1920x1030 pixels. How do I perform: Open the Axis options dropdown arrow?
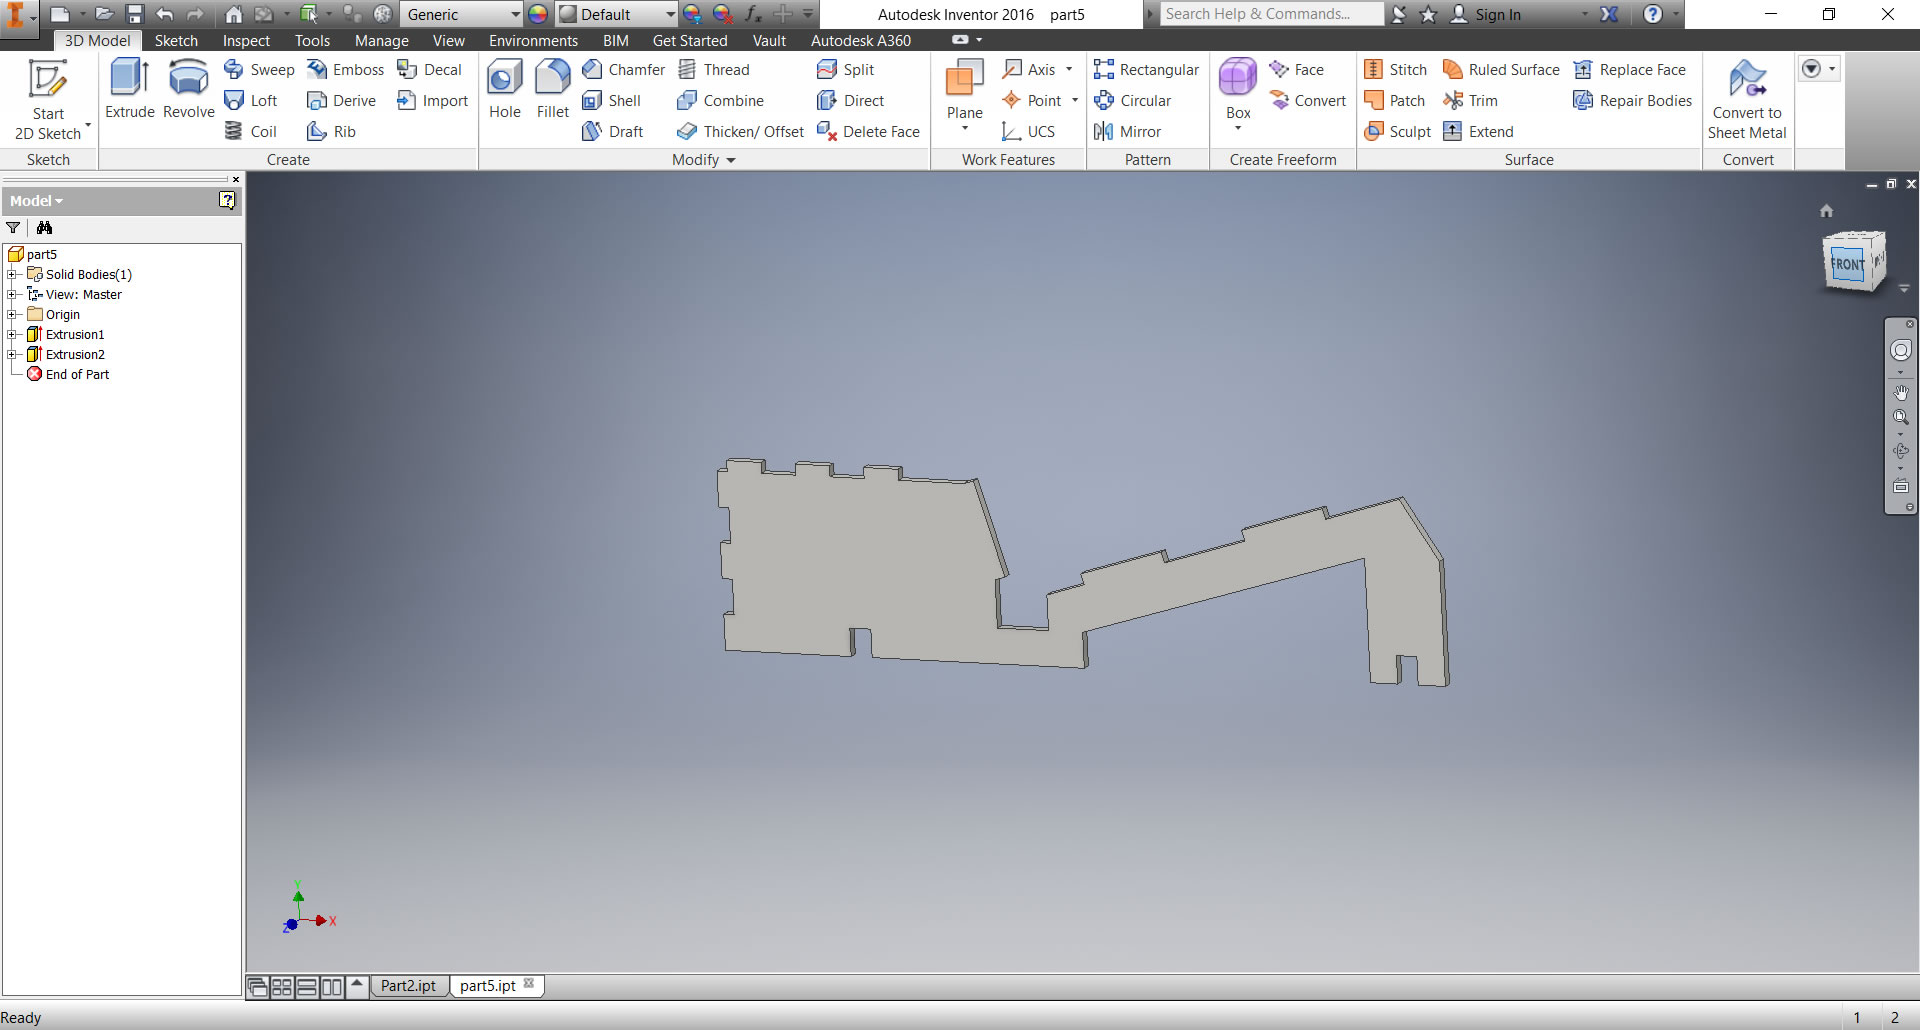1069,69
